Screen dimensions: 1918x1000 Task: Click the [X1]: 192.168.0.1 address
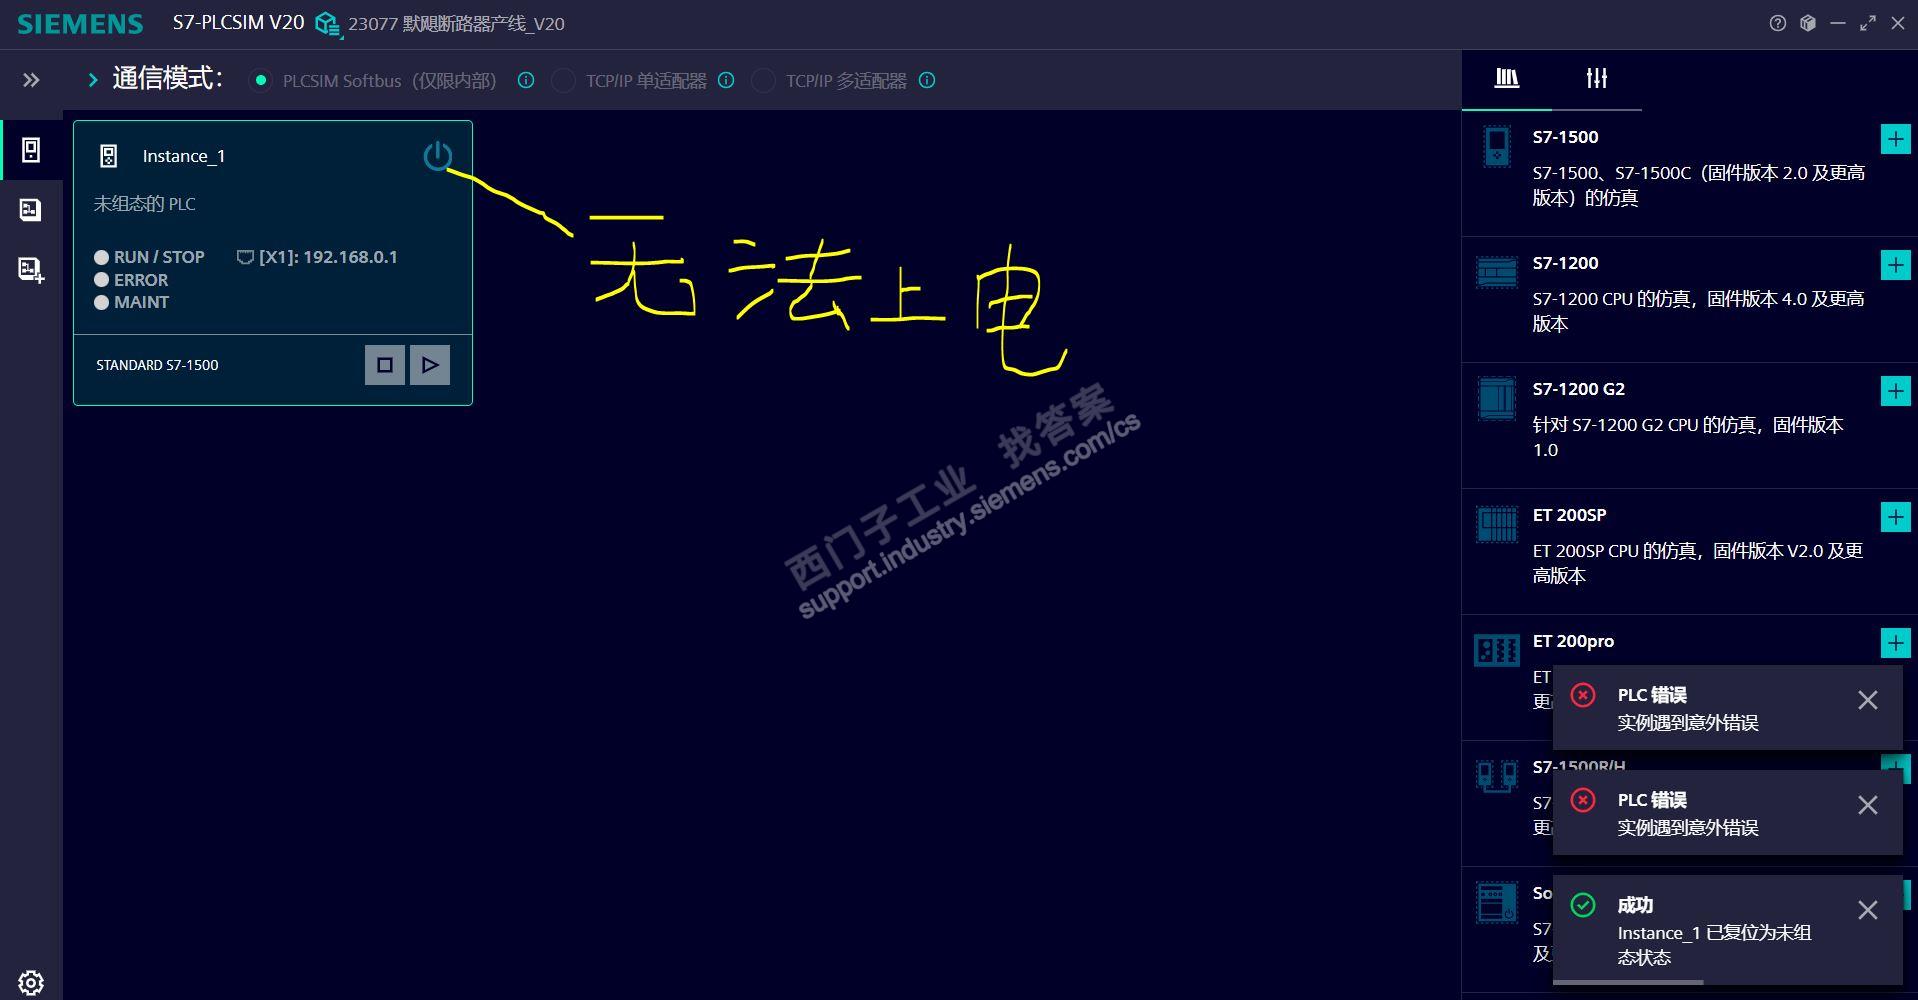point(328,257)
